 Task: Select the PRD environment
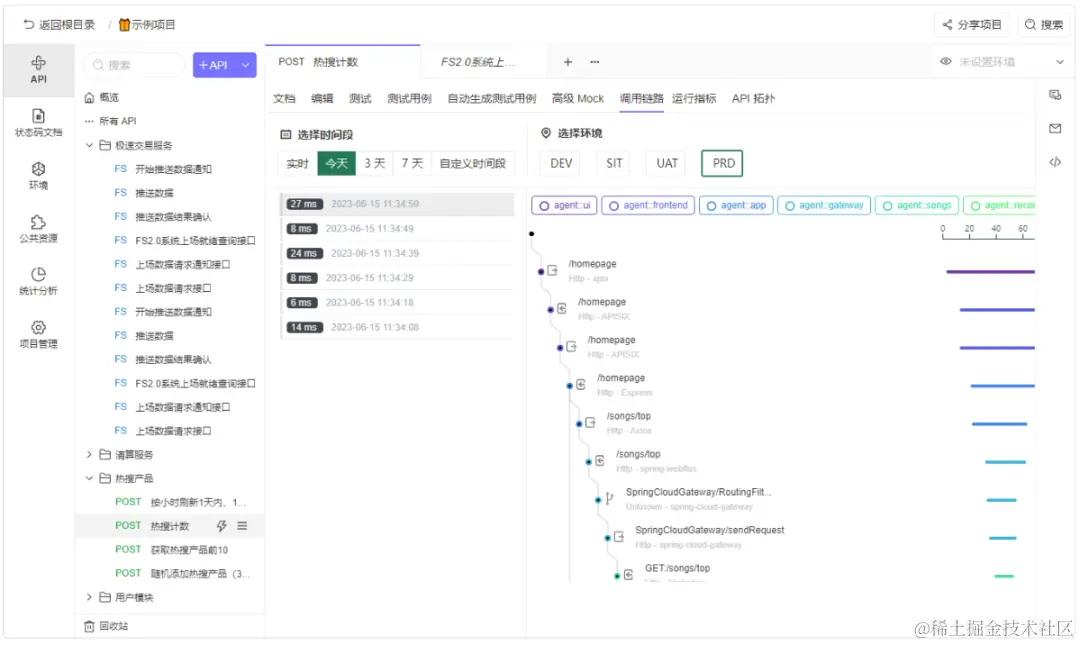click(x=723, y=163)
